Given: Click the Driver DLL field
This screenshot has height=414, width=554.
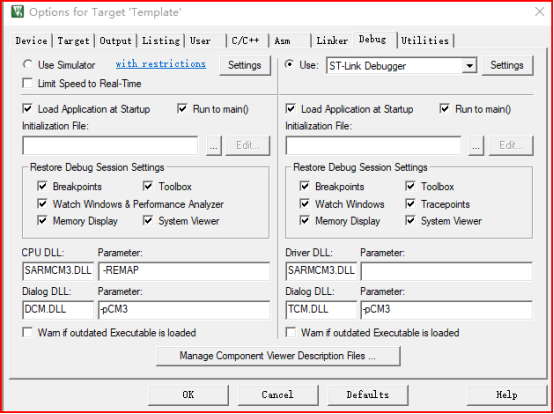Looking at the screenshot, I should [321, 271].
